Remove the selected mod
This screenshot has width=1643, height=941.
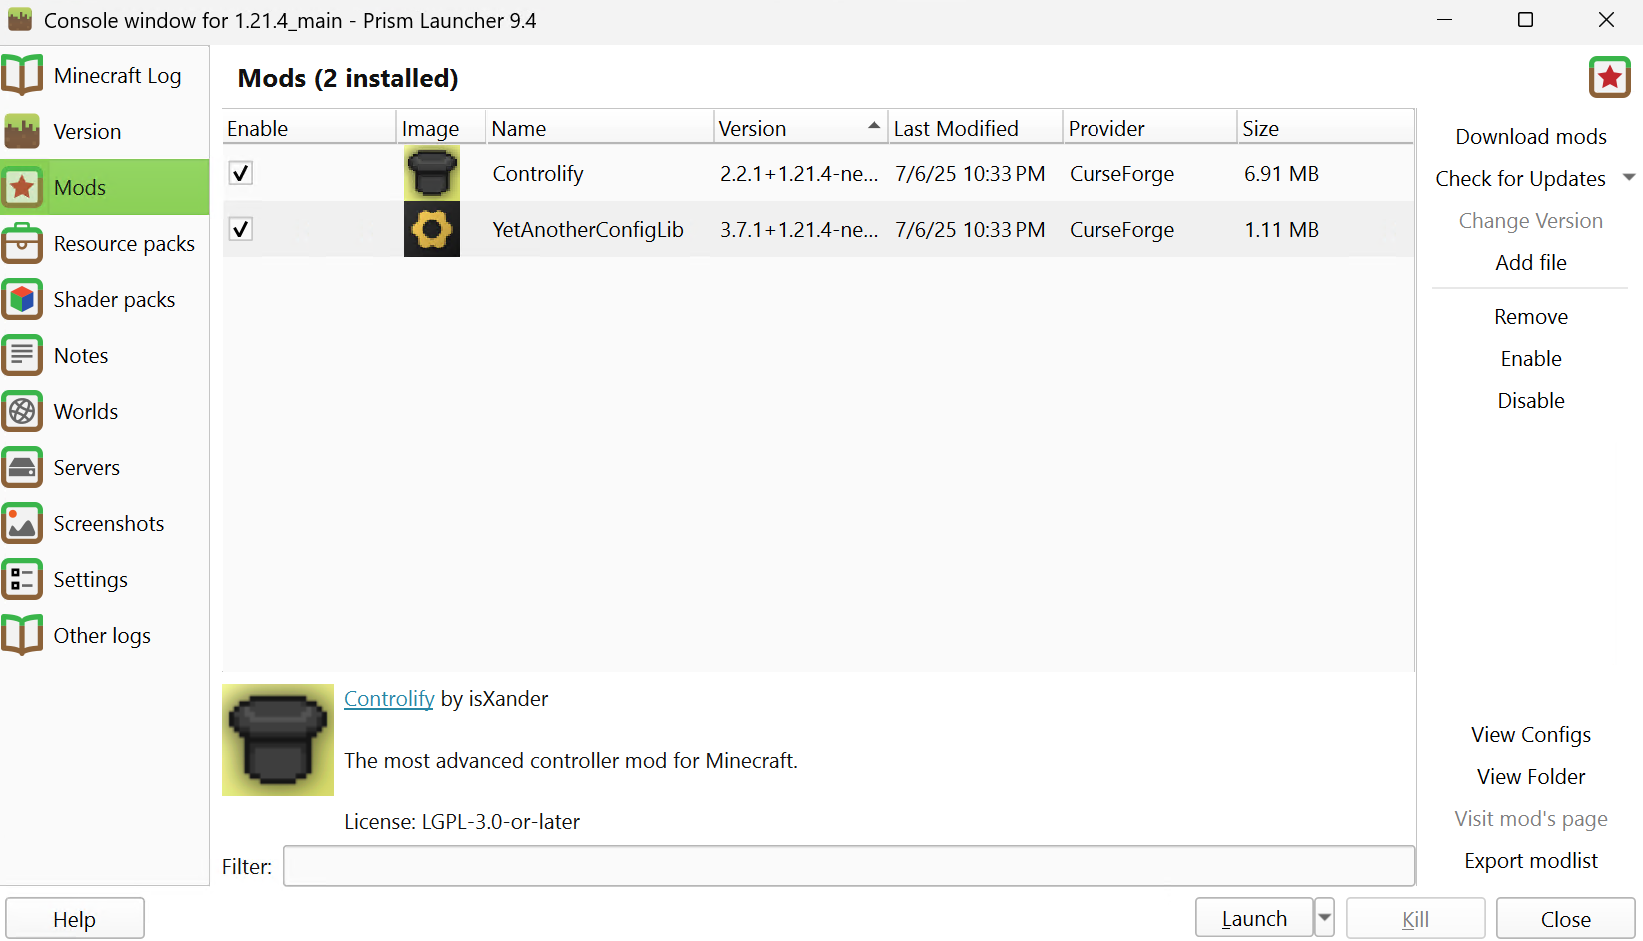click(1531, 316)
